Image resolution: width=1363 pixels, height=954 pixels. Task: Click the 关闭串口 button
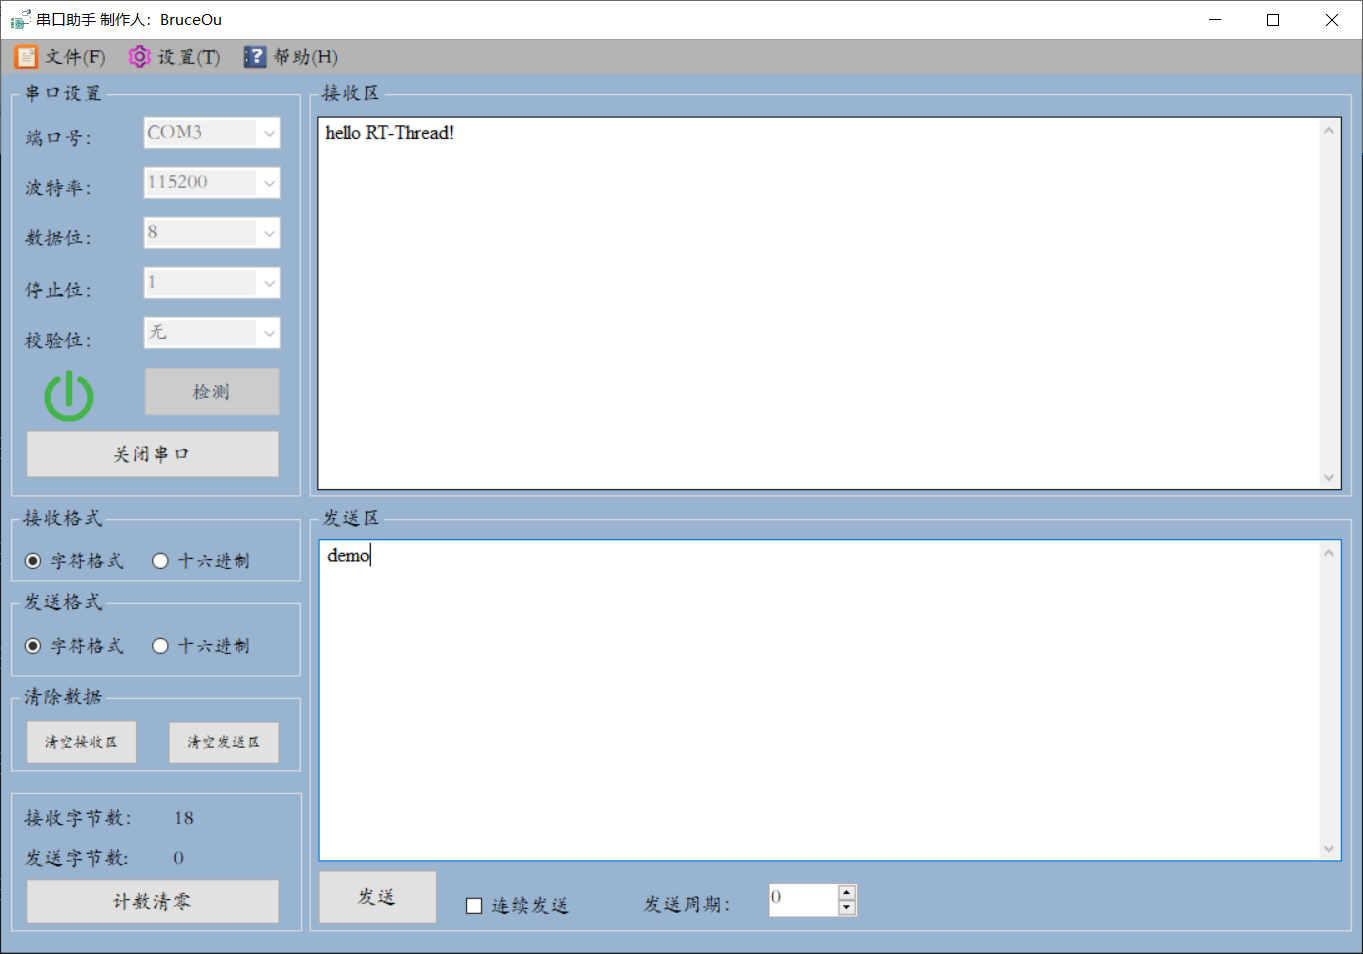pos(152,454)
